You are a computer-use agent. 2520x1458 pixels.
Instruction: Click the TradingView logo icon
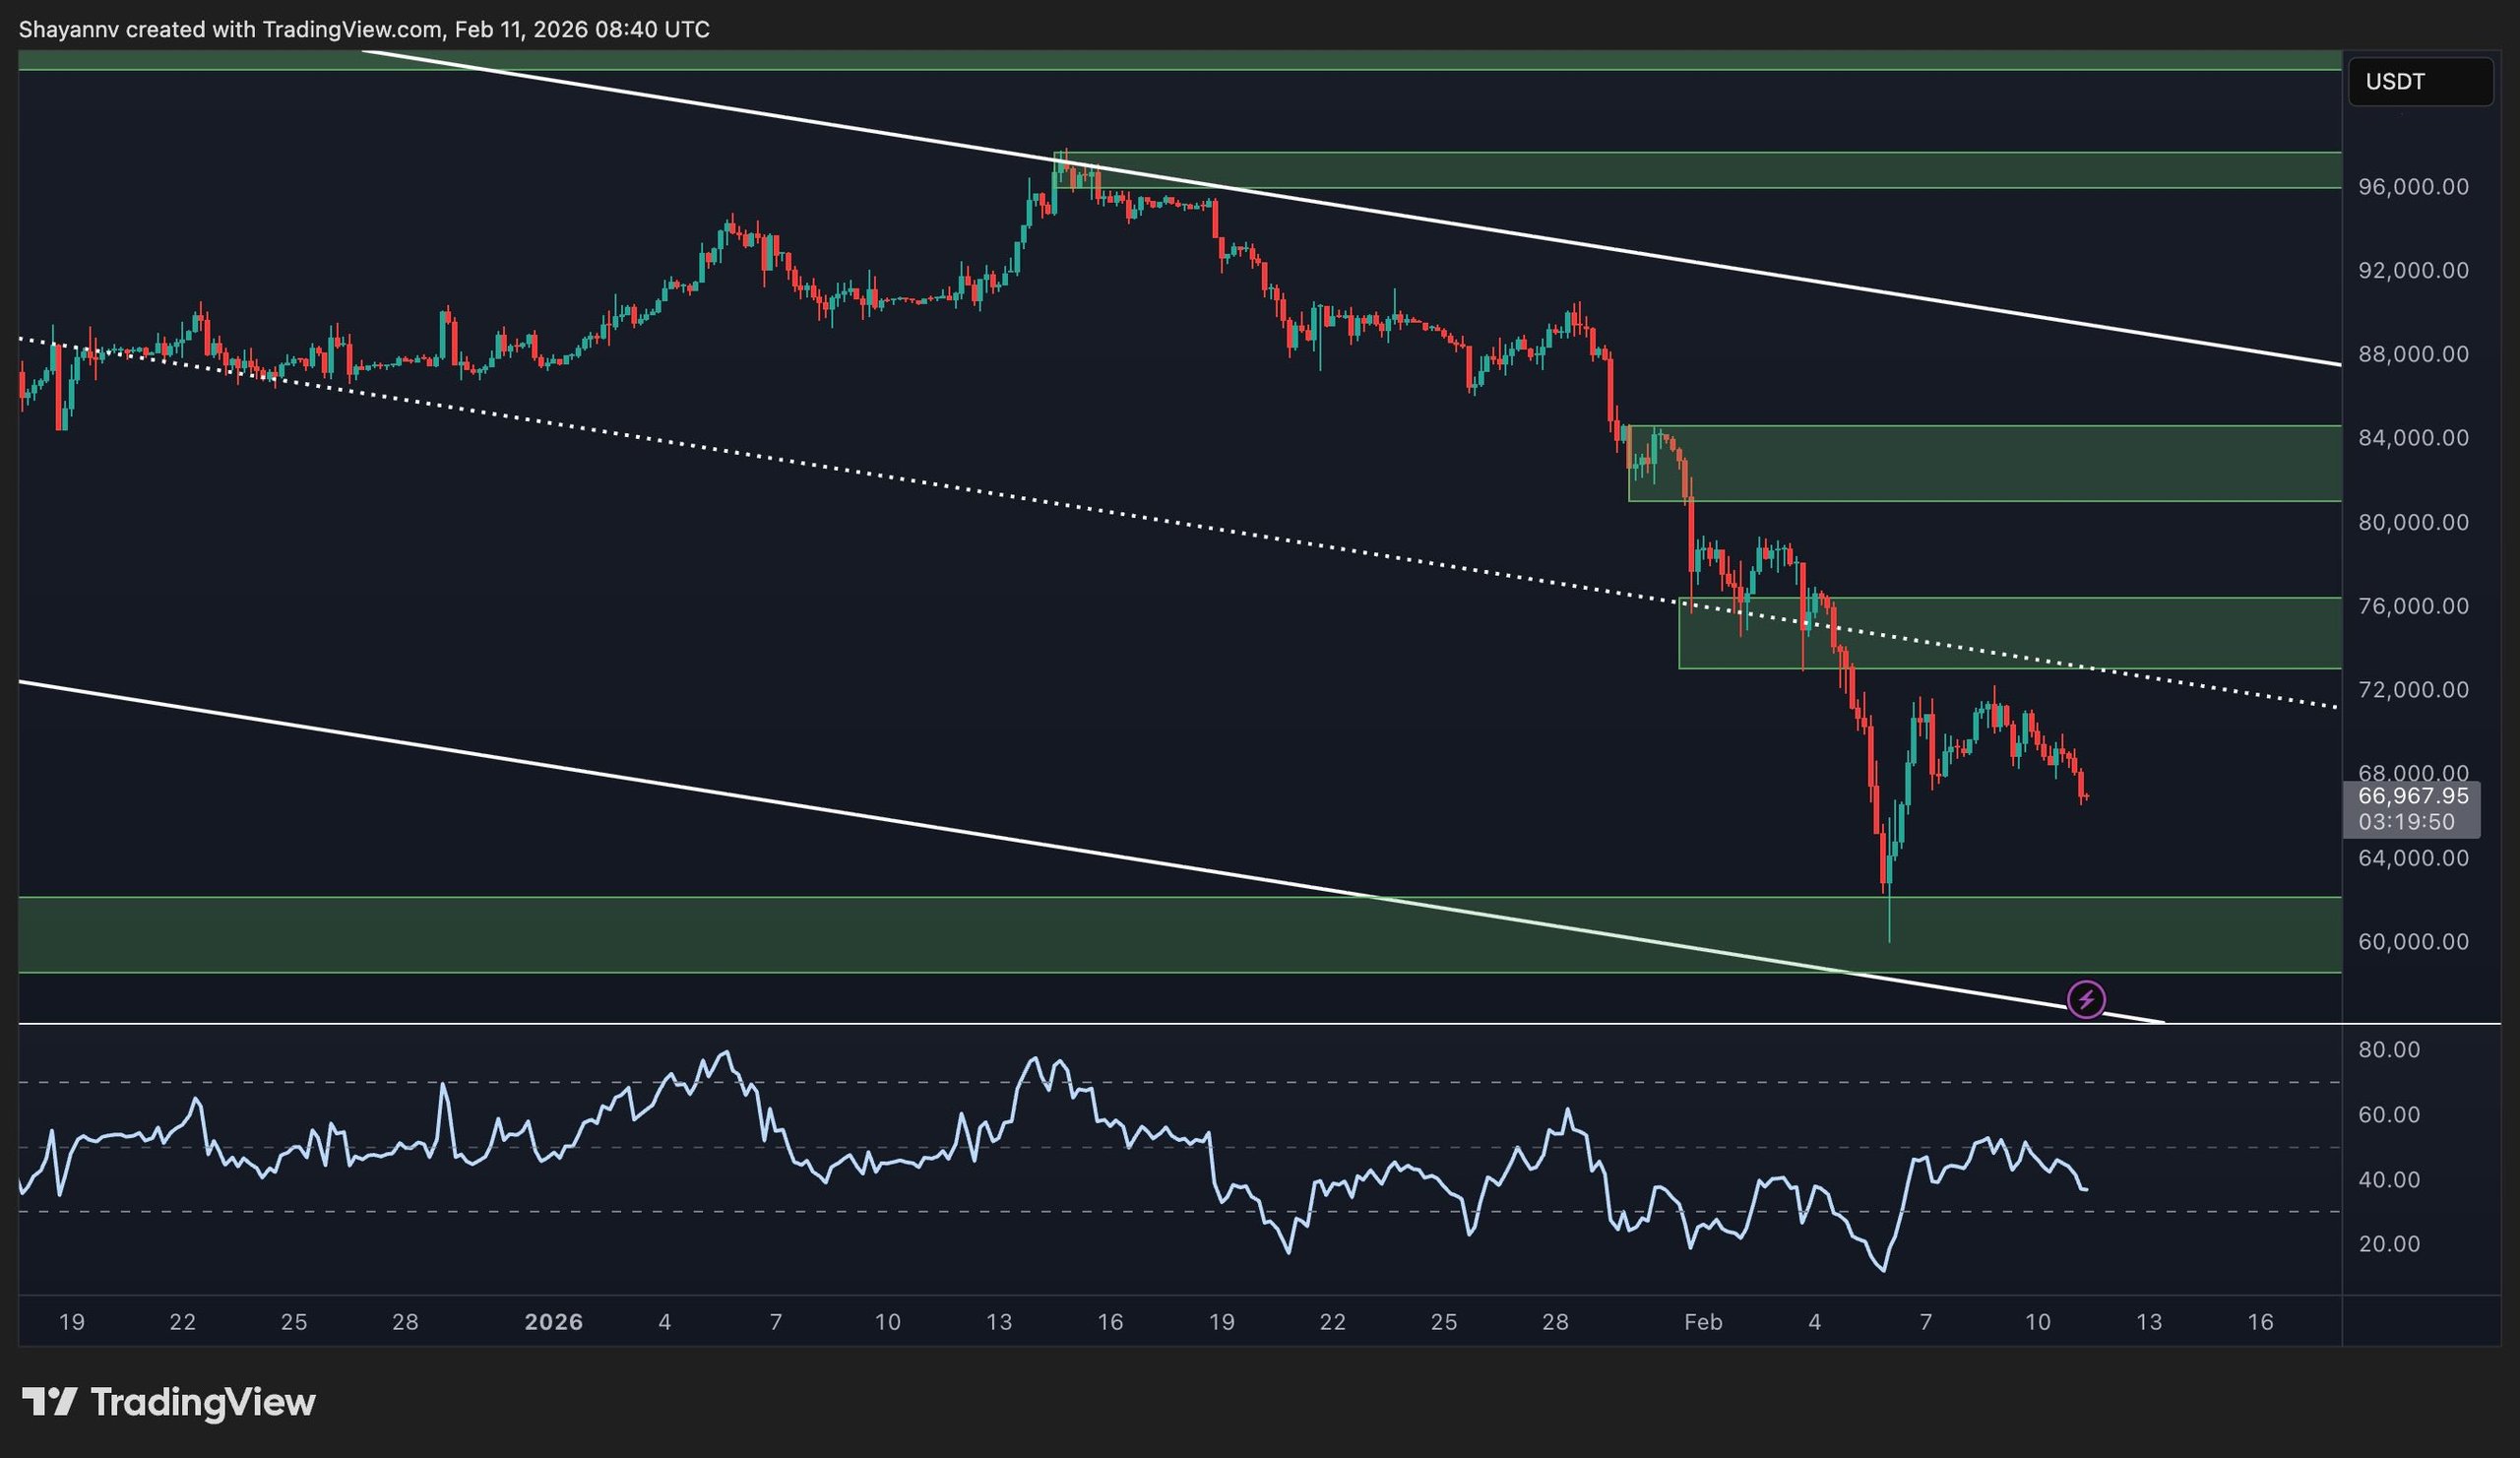coord(50,1402)
